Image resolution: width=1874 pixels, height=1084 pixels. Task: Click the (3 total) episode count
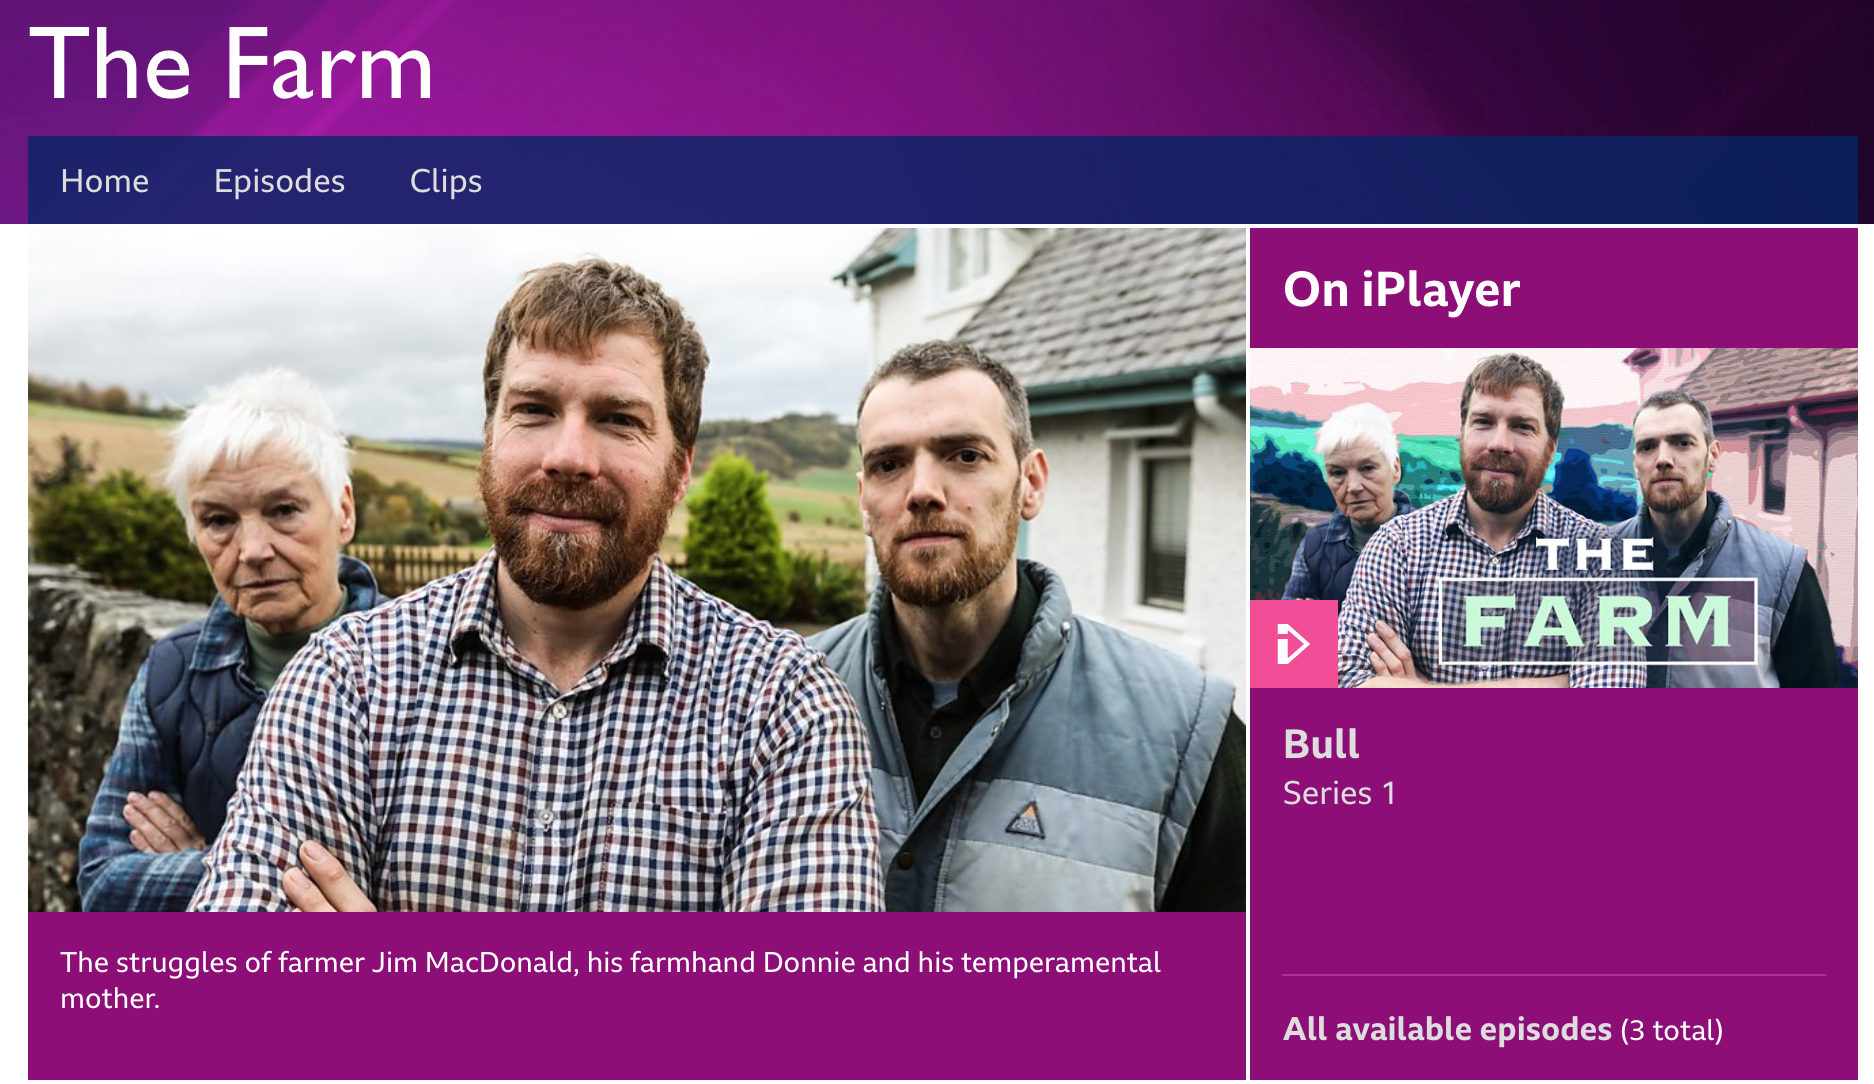point(1672,1030)
